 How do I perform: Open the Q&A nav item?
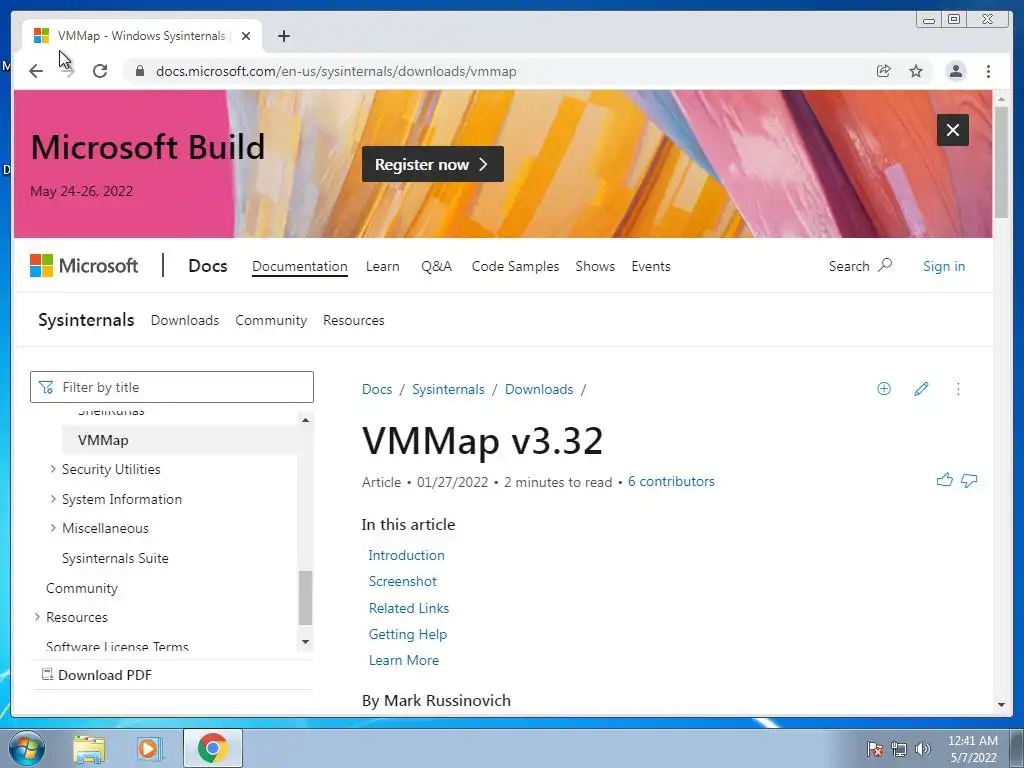tap(436, 266)
